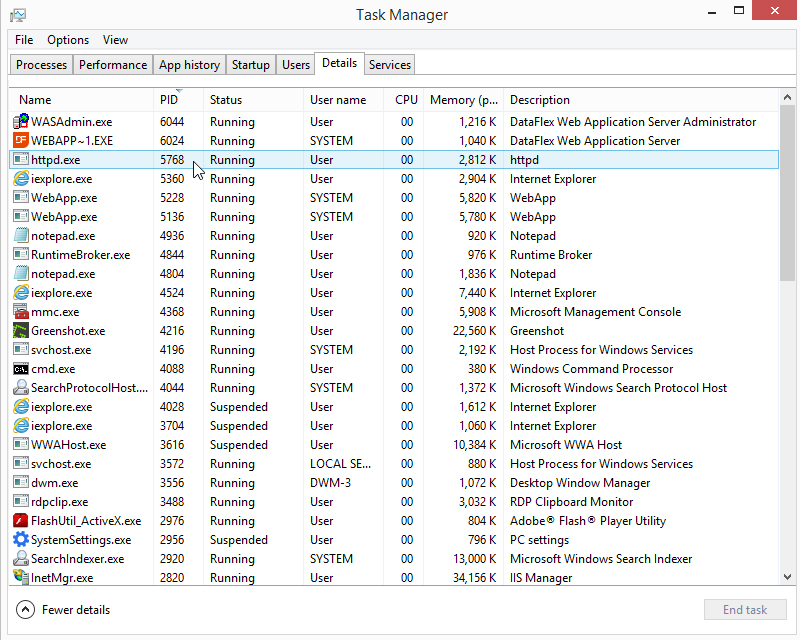Screen dimensions: 800x640
Task: Click the svchost.exe icon for PID 3572
Action: [x=20, y=463]
